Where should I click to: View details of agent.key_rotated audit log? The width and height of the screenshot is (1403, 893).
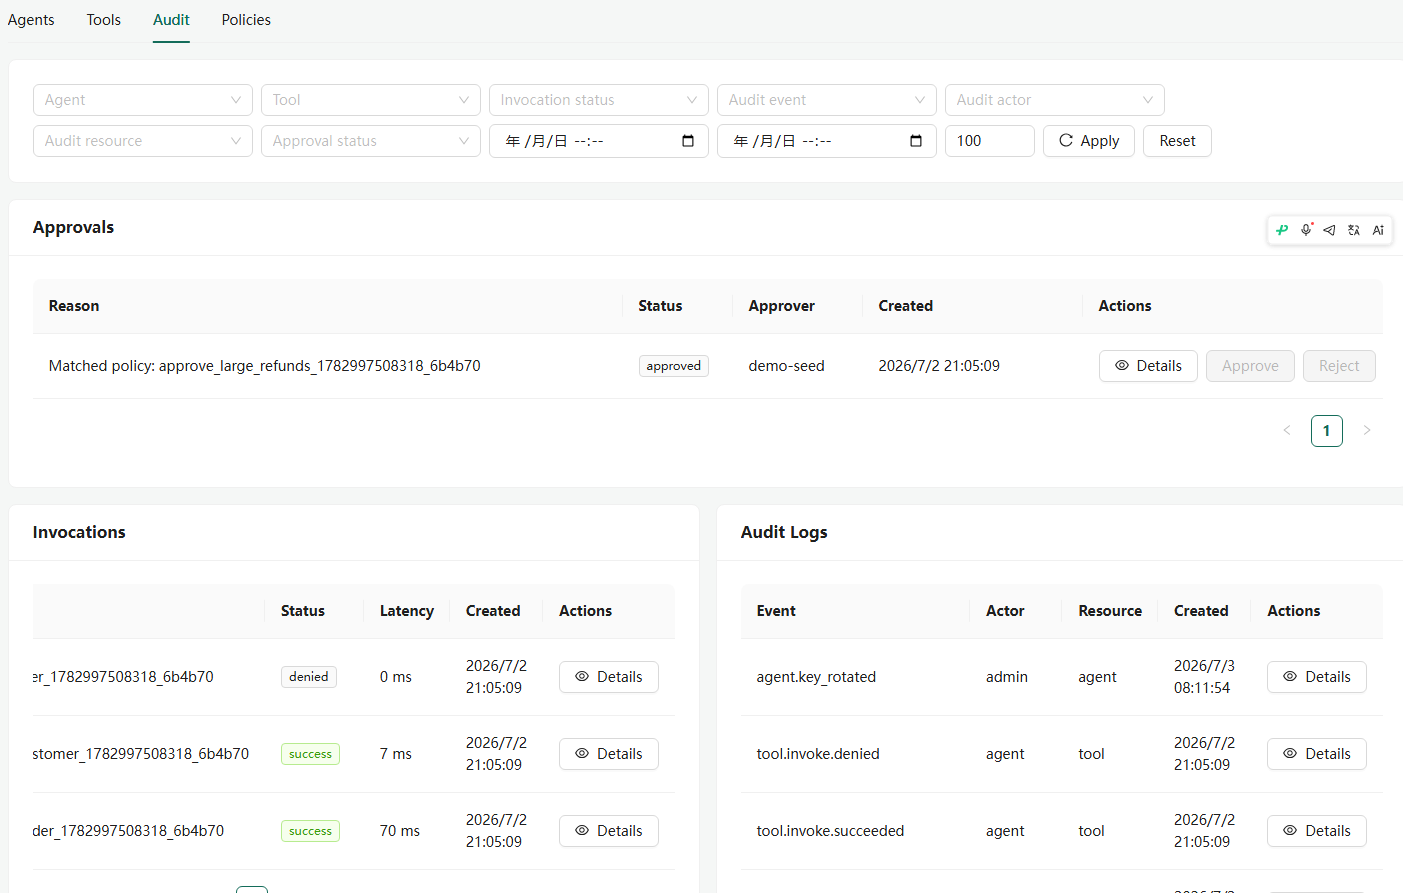pyautogui.click(x=1316, y=677)
